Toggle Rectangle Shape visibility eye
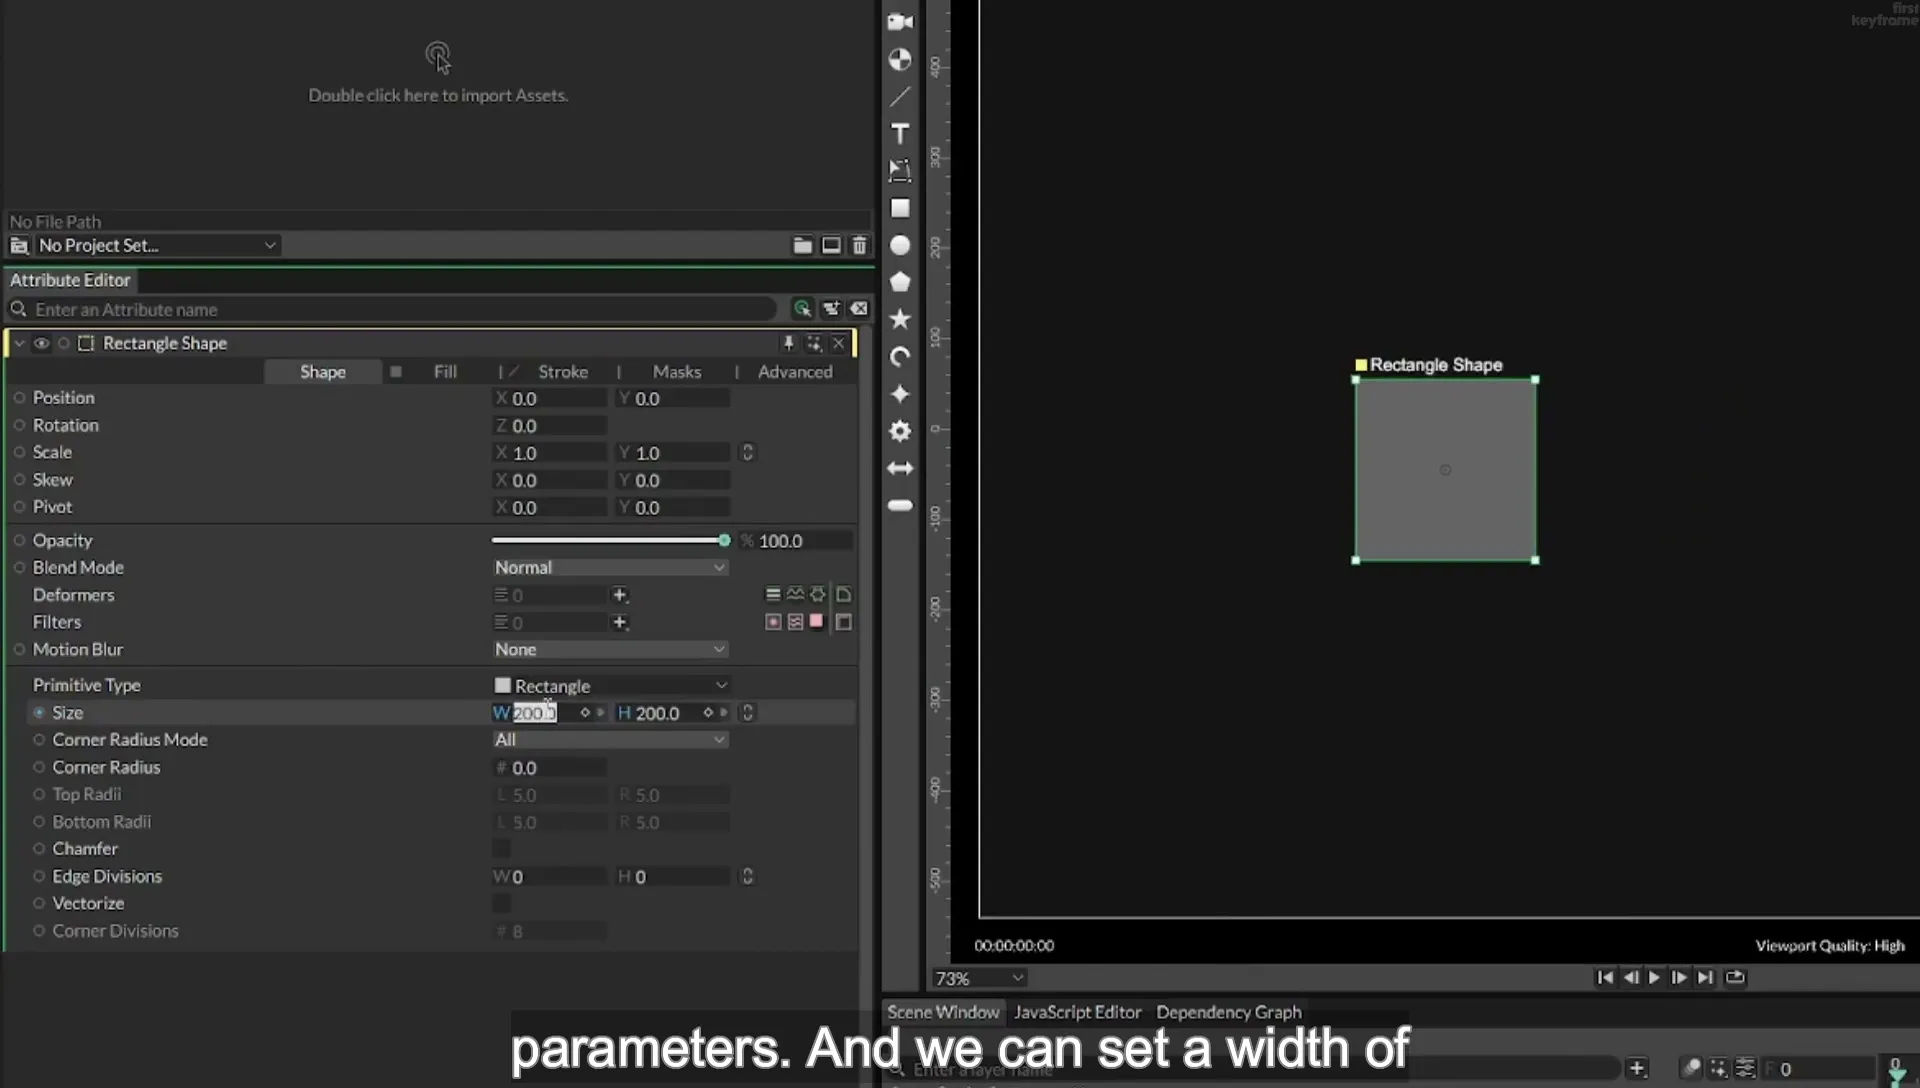Image resolution: width=1920 pixels, height=1088 pixels. click(41, 343)
